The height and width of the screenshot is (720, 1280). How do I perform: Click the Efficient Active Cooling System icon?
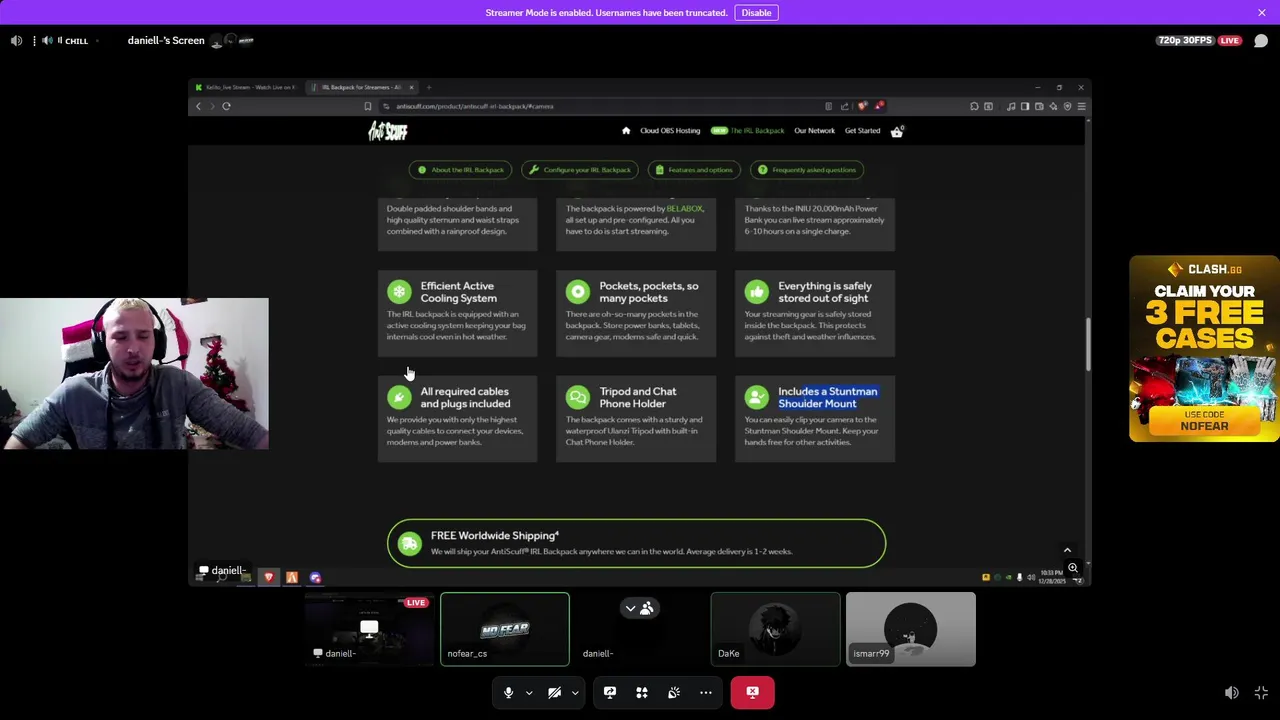tap(399, 292)
